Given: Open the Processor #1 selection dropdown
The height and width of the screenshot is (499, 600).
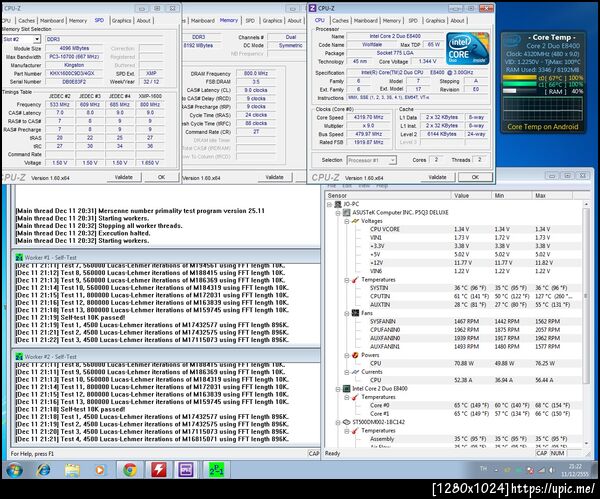Looking at the screenshot, I should 392,160.
